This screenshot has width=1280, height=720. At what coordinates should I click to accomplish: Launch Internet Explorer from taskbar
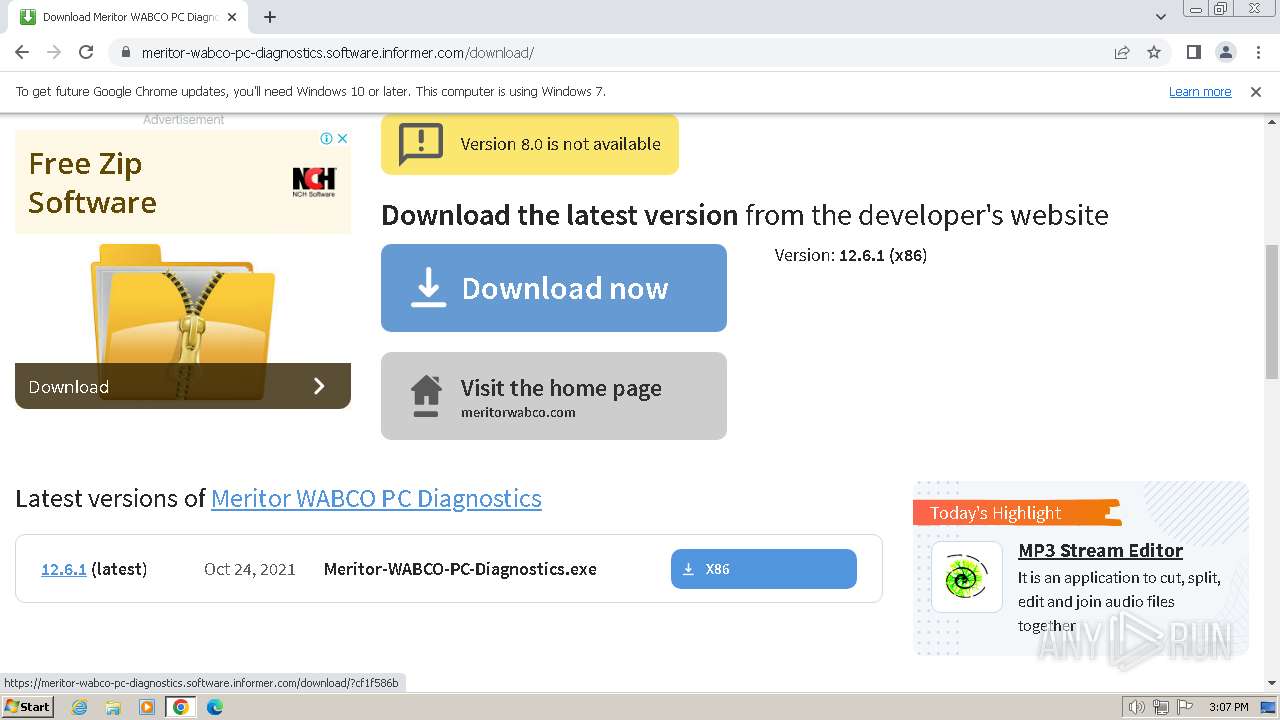click(x=79, y=707)
